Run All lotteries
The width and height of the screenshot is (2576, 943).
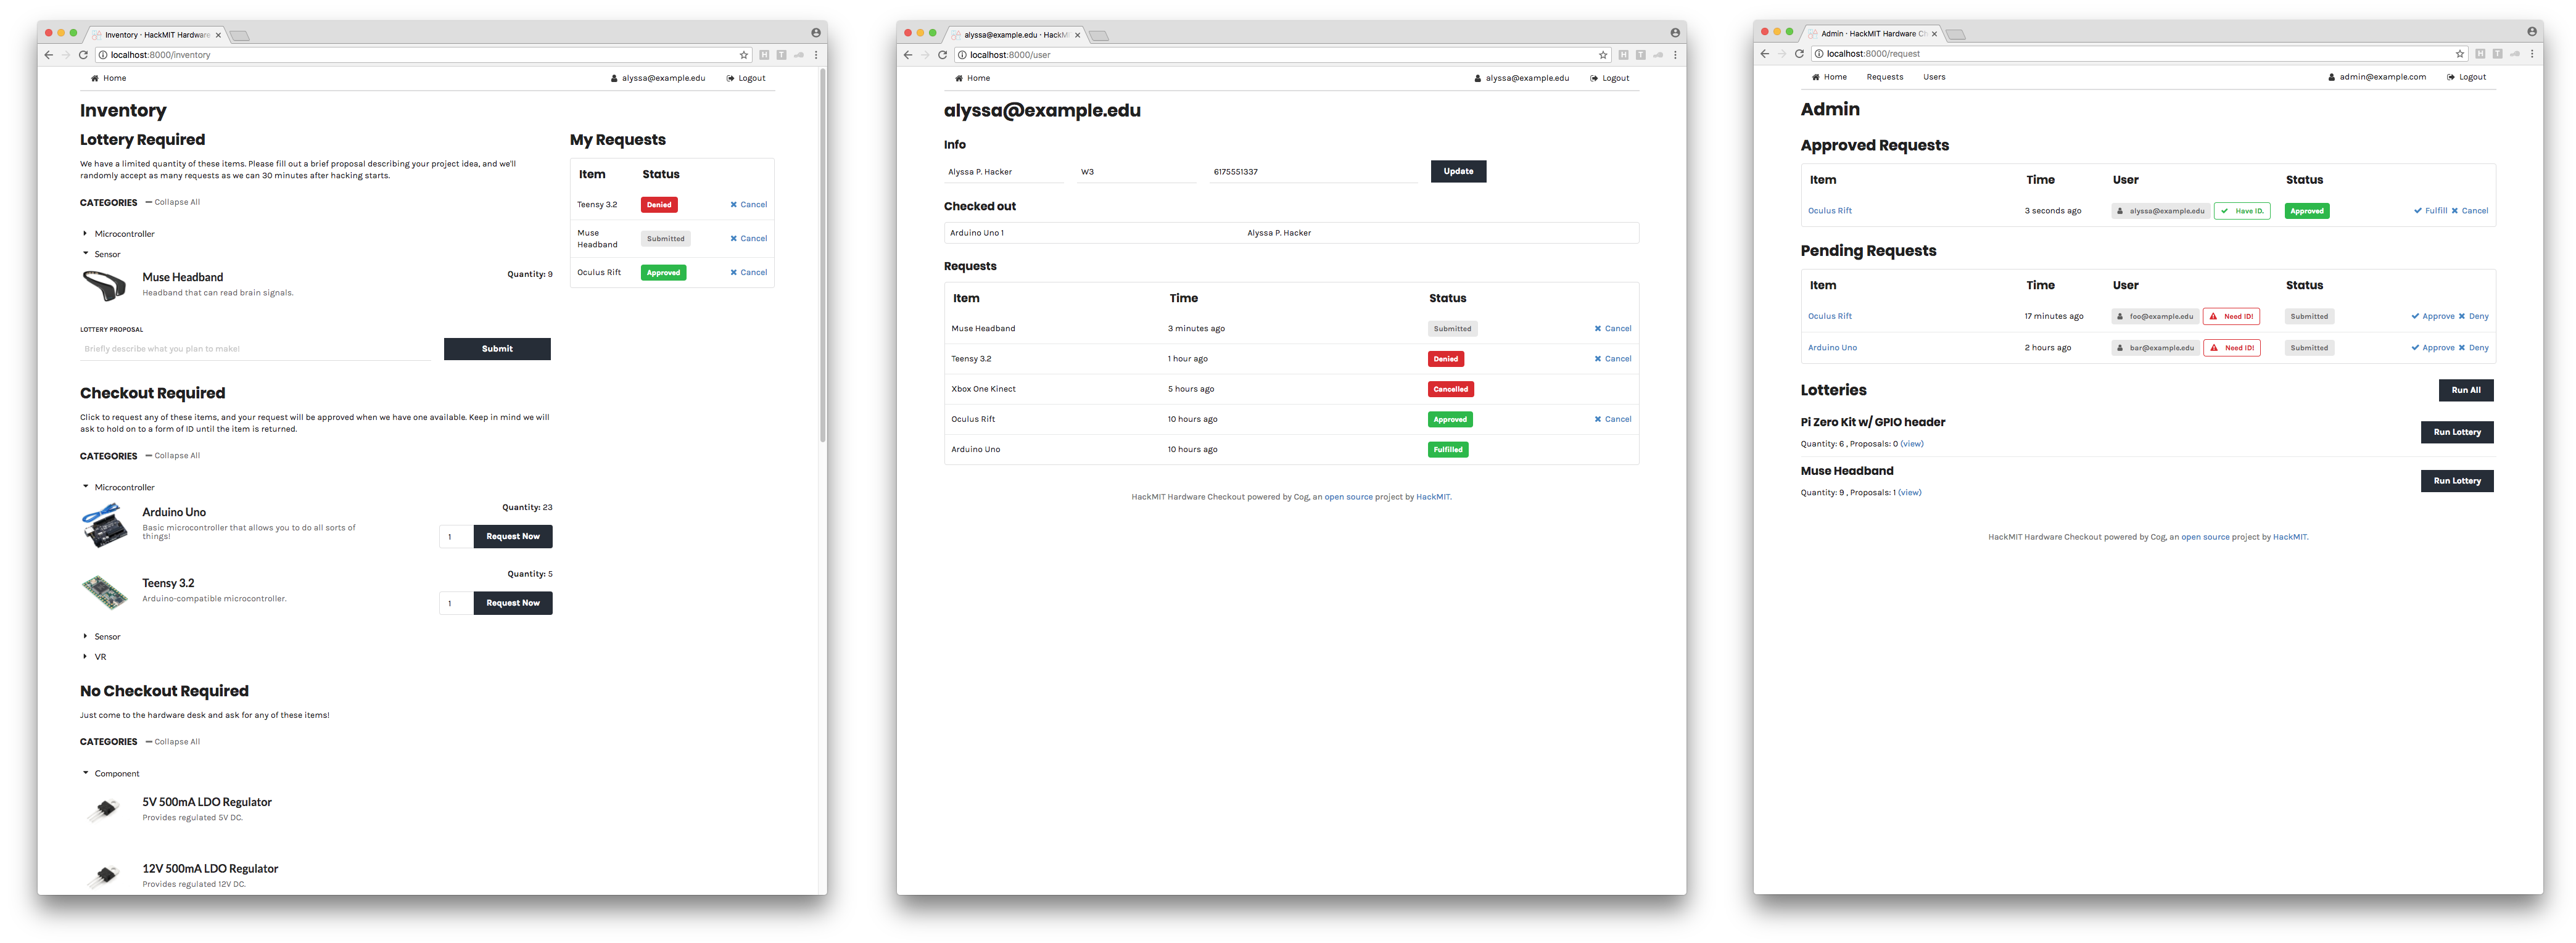2466,390
